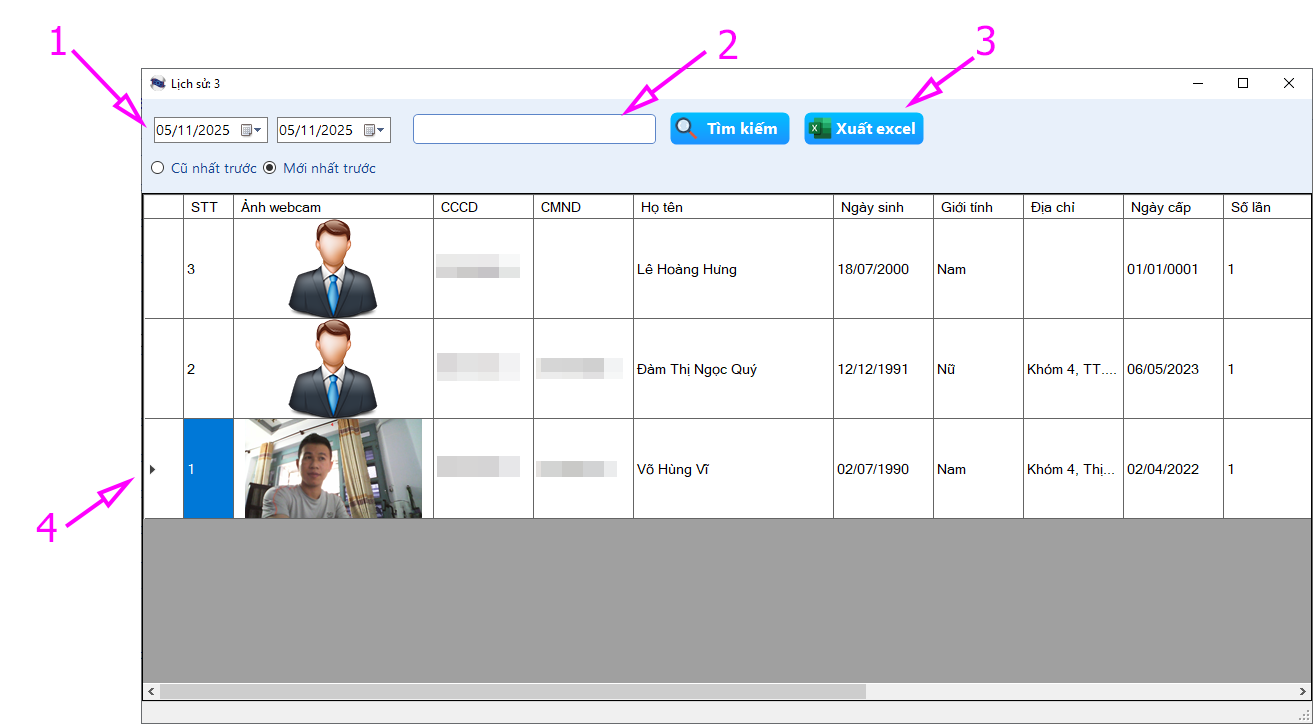1313x724 pixels.
Task: Maximize the Lịch sử window
Action: coord(1243,84)
